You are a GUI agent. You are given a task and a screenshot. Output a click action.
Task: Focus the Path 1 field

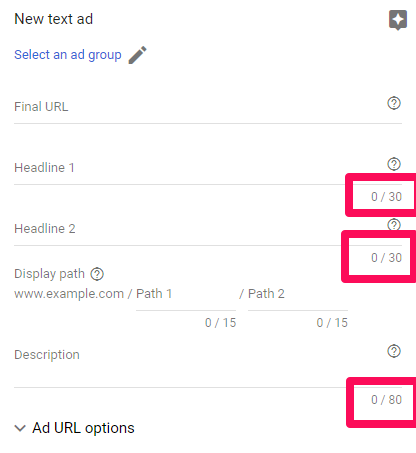pyautogui.click(x=186, y=294)
